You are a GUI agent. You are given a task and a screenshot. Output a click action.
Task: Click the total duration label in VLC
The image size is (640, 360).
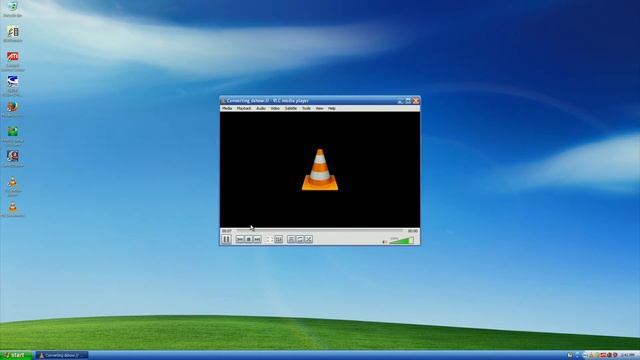click(413, 231)
